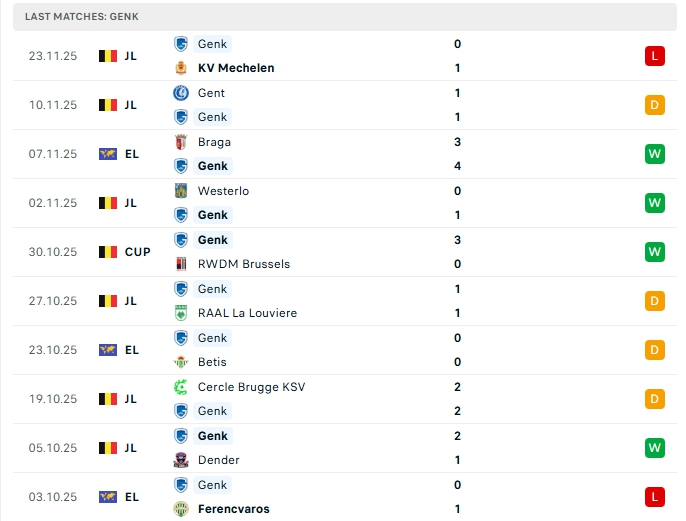Click the red L badge for KV Mechelen match
This screenshot has width=686, height=521.
tap(655, 56)
